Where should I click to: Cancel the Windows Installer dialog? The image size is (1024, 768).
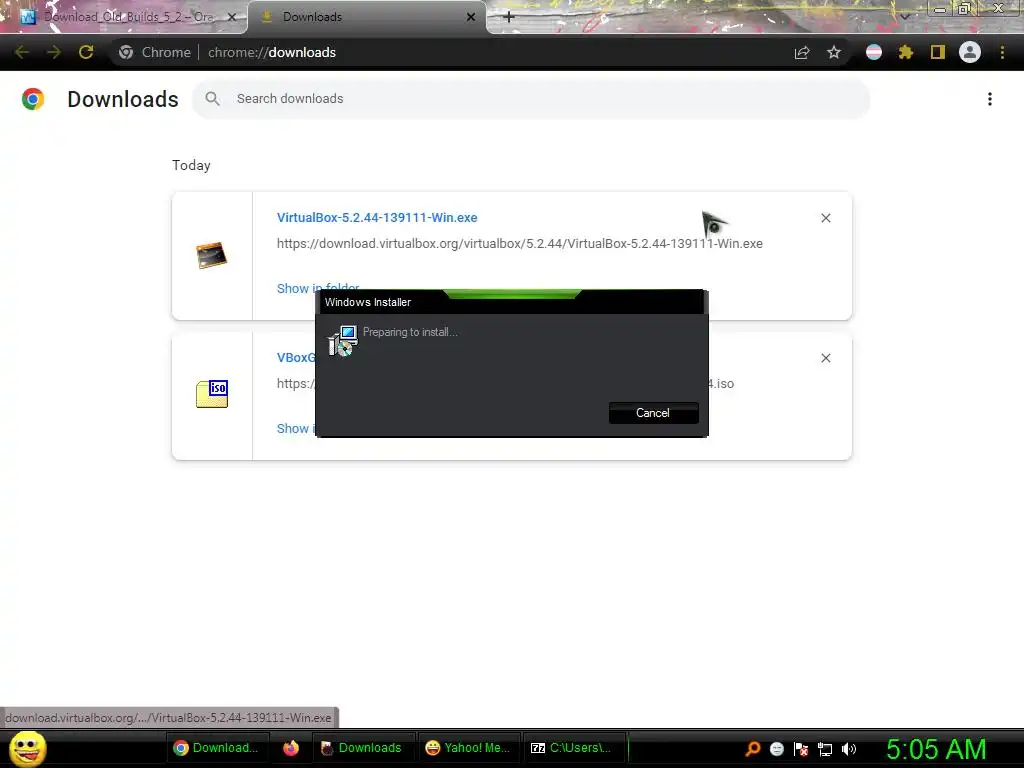tap(653, 413)
